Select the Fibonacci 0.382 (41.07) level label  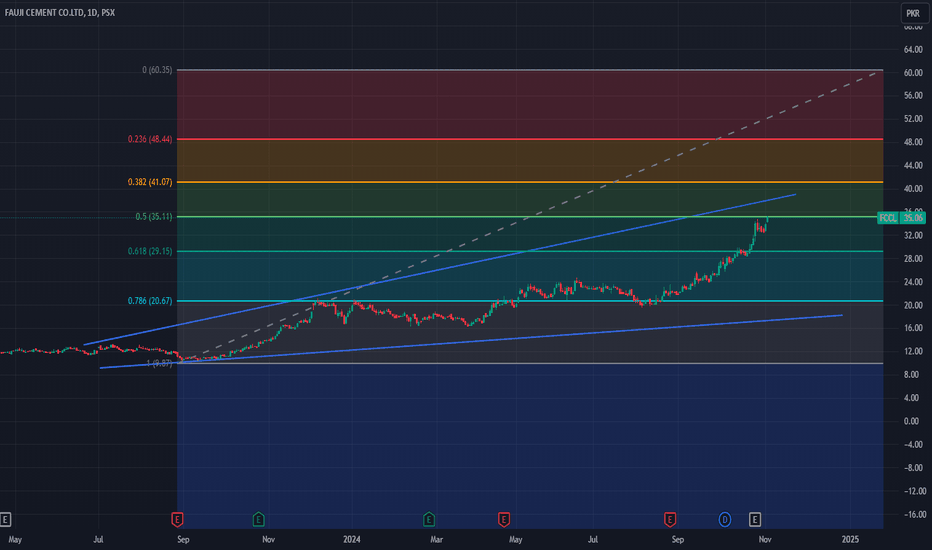150,182
